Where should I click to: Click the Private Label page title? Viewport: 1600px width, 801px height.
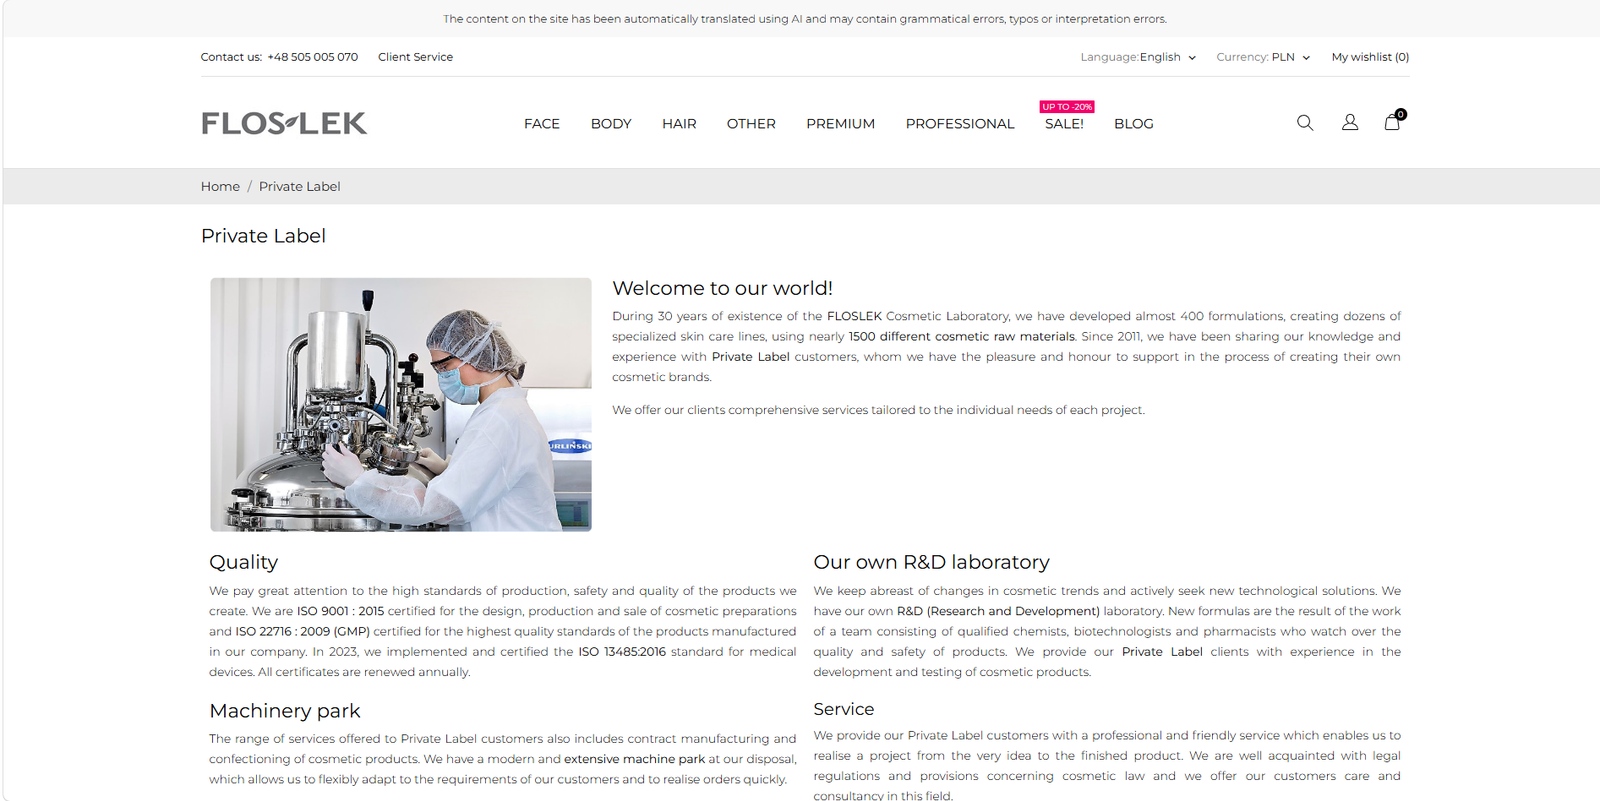coord(263,236)
